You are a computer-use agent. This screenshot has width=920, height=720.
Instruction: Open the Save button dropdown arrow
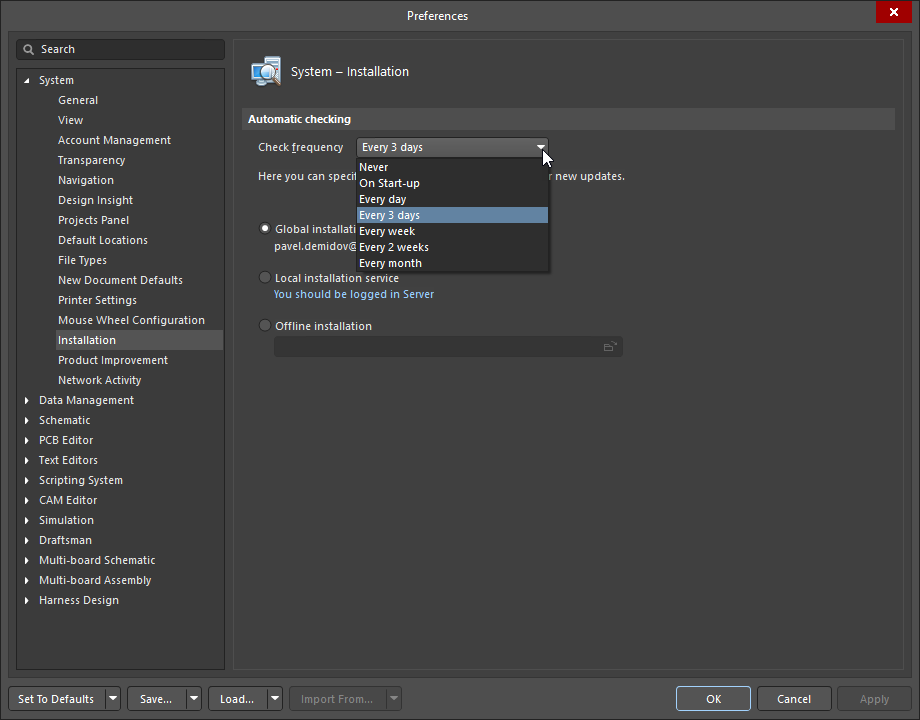click(x=194, y=699)
